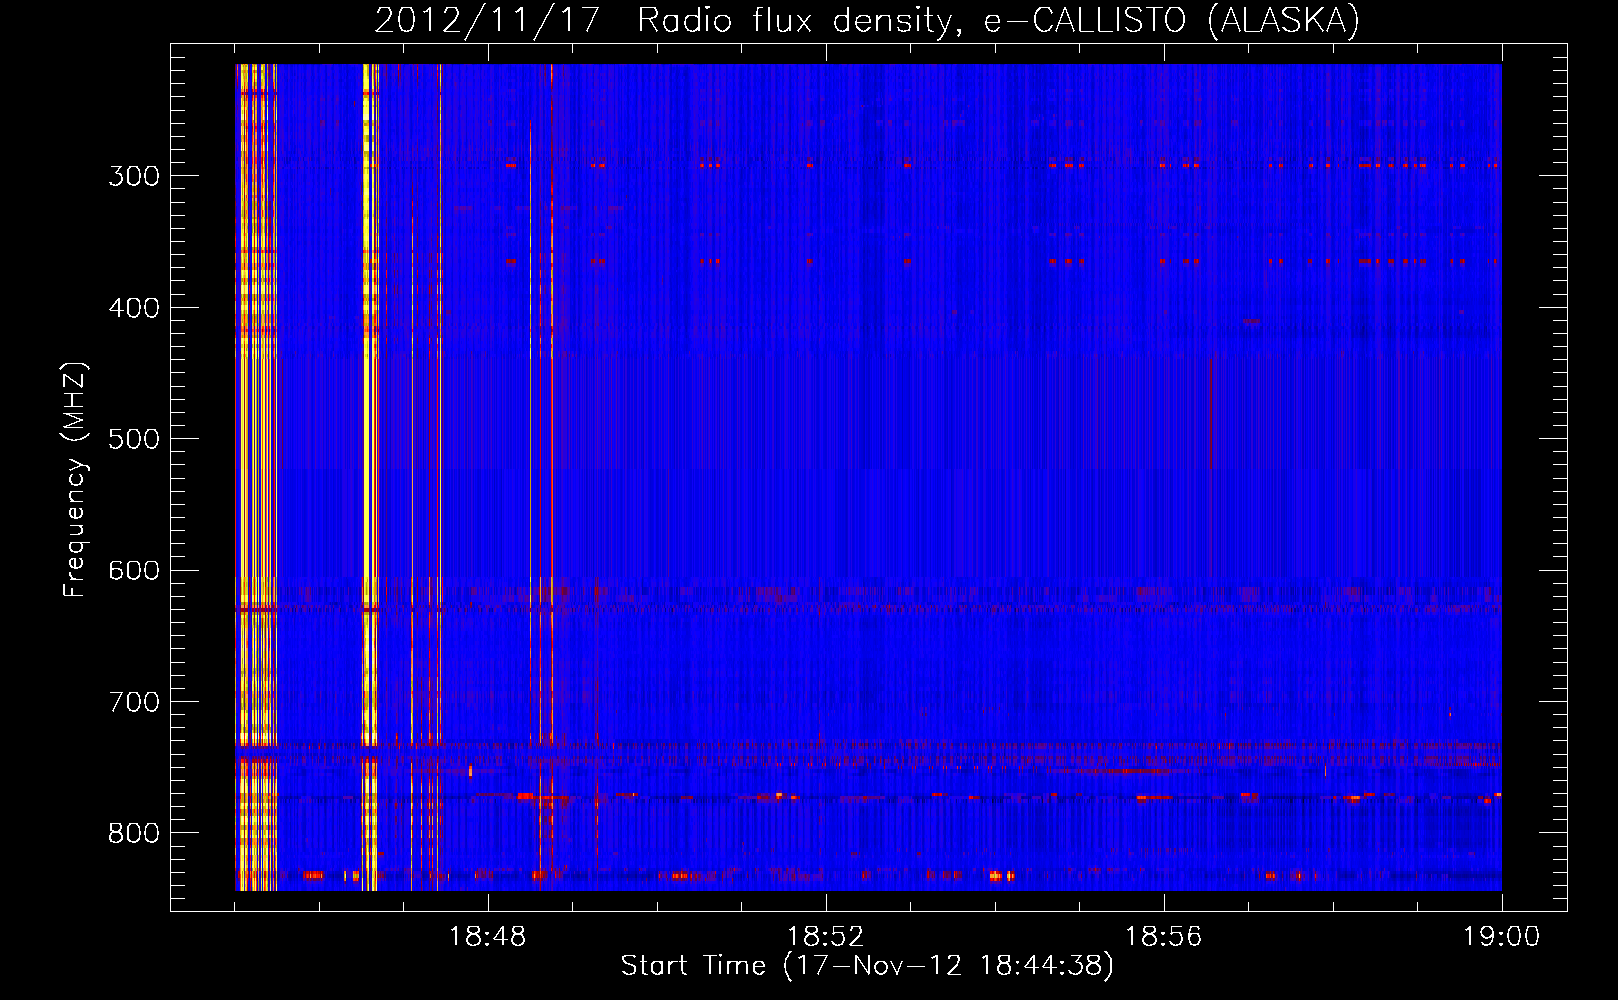
Task: Click the 700 frequency tick label
Action: pyautogui.click(x=134, y=702)
